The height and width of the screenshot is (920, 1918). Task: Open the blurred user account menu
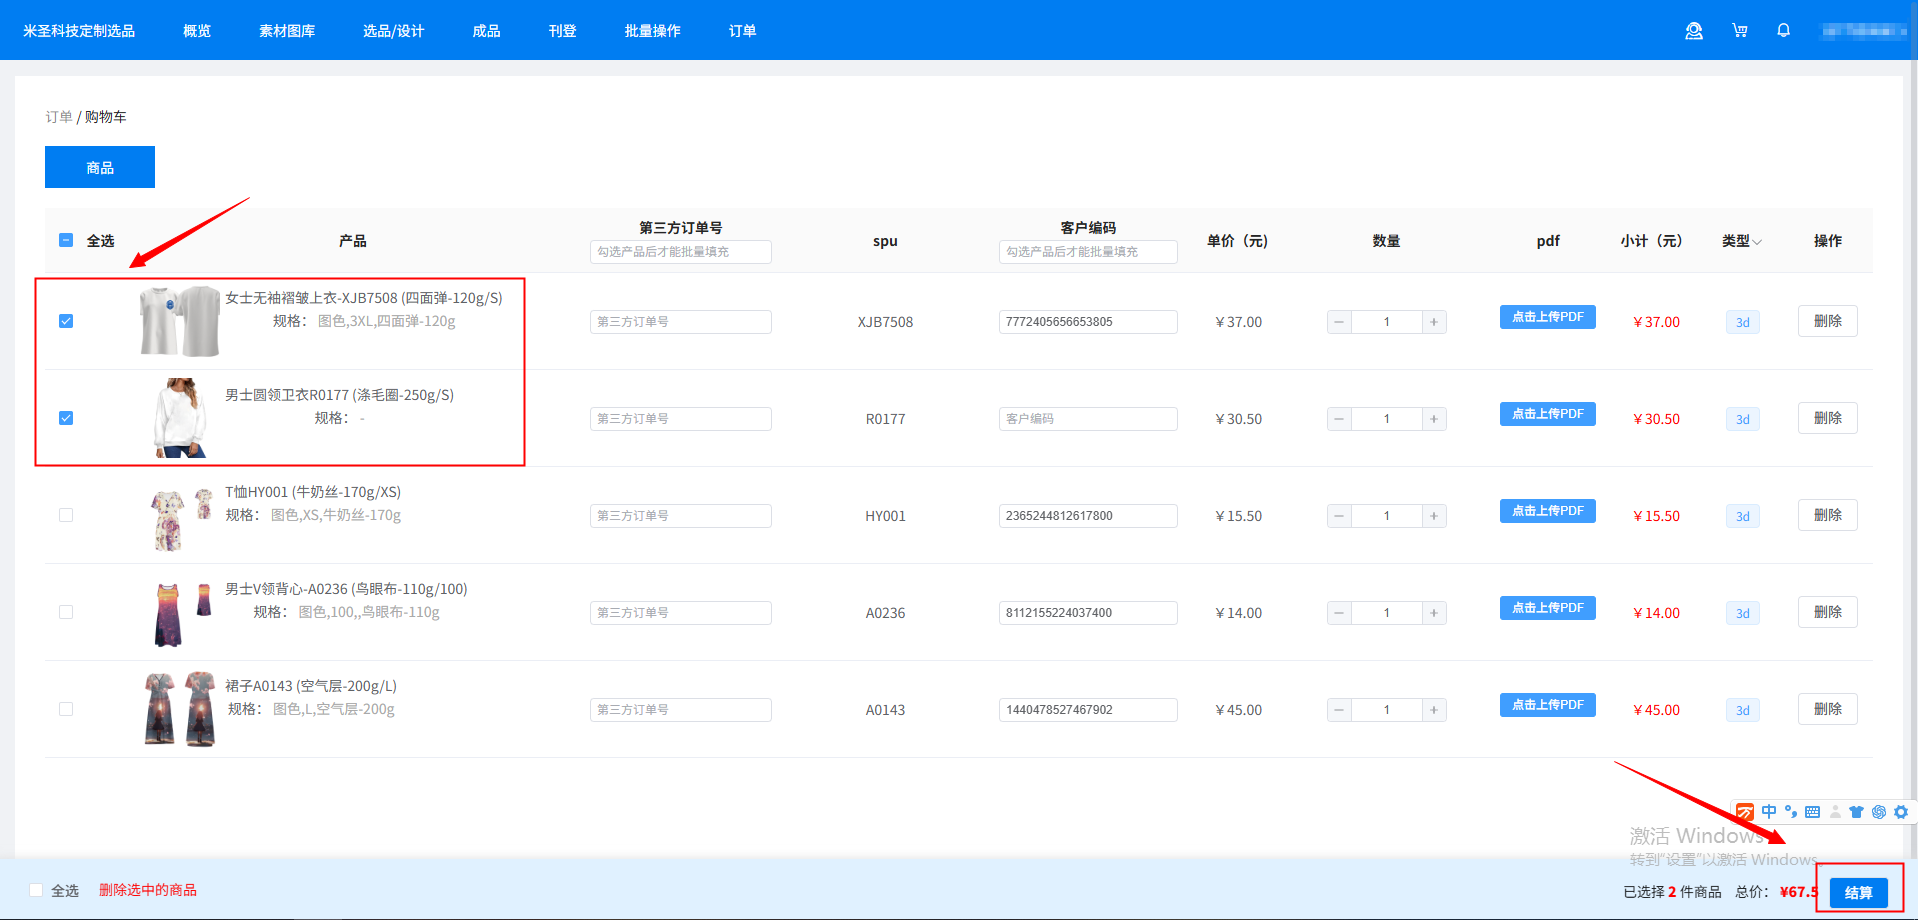[x=1863, y=31]
